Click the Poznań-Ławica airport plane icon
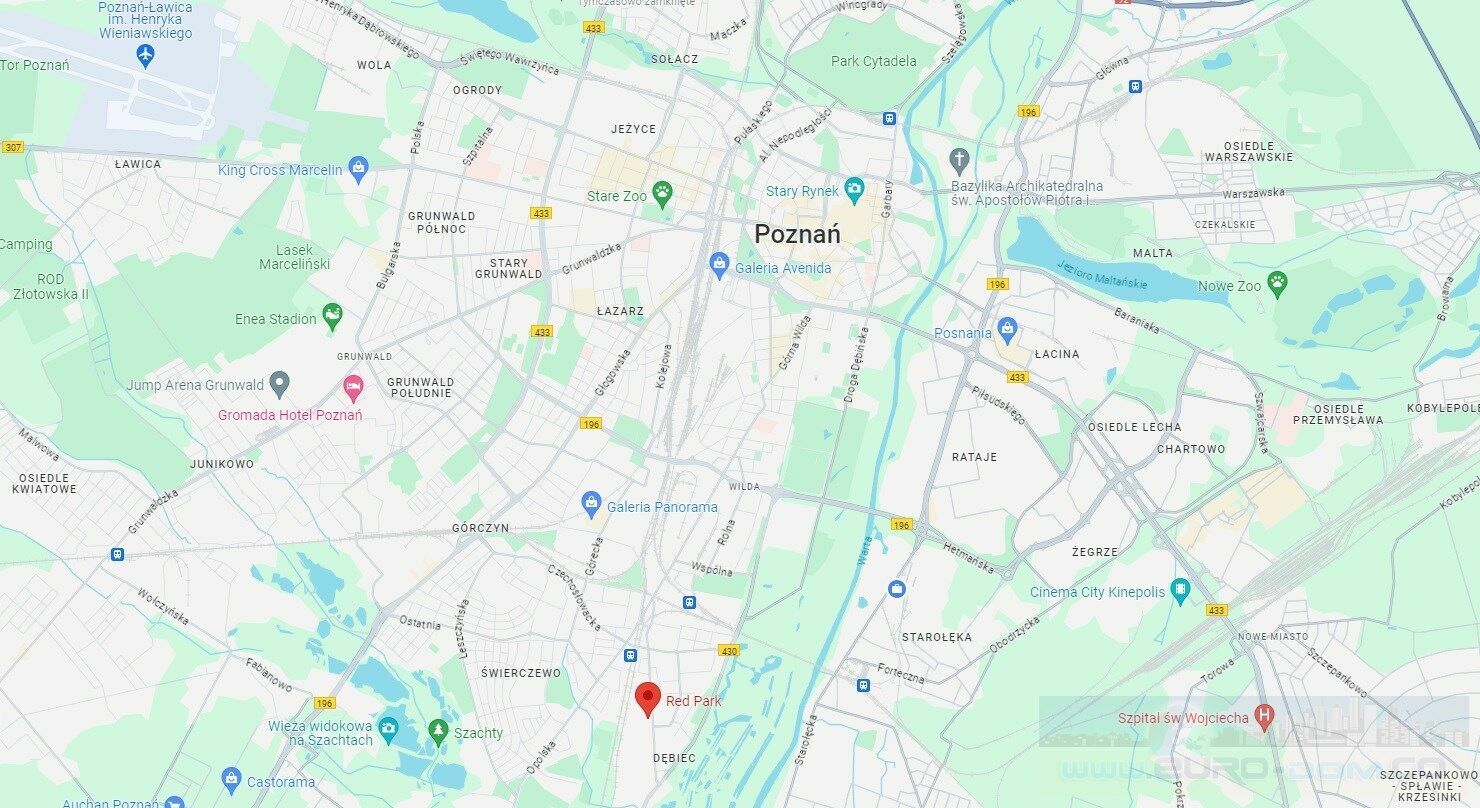Image resolution: width=1480 pixels, height=808 pixels. coord(146,55)
